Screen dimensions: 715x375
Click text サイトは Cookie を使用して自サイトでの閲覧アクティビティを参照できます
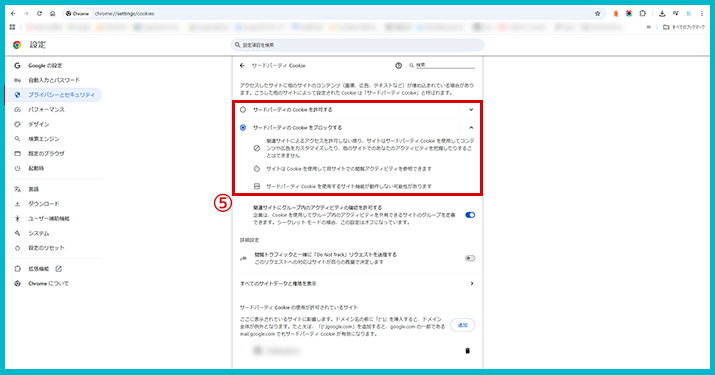pyautogui.click(x=349, y=169)
